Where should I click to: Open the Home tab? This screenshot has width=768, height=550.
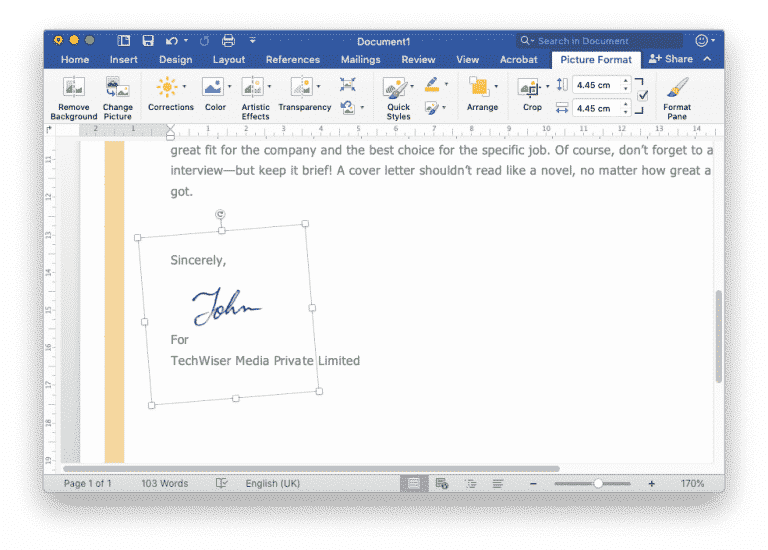[x=75, y=59]
